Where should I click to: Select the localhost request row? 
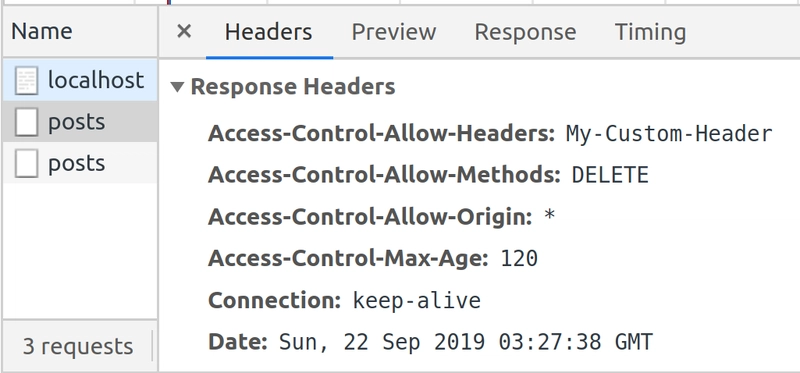[x=80, y=80]
